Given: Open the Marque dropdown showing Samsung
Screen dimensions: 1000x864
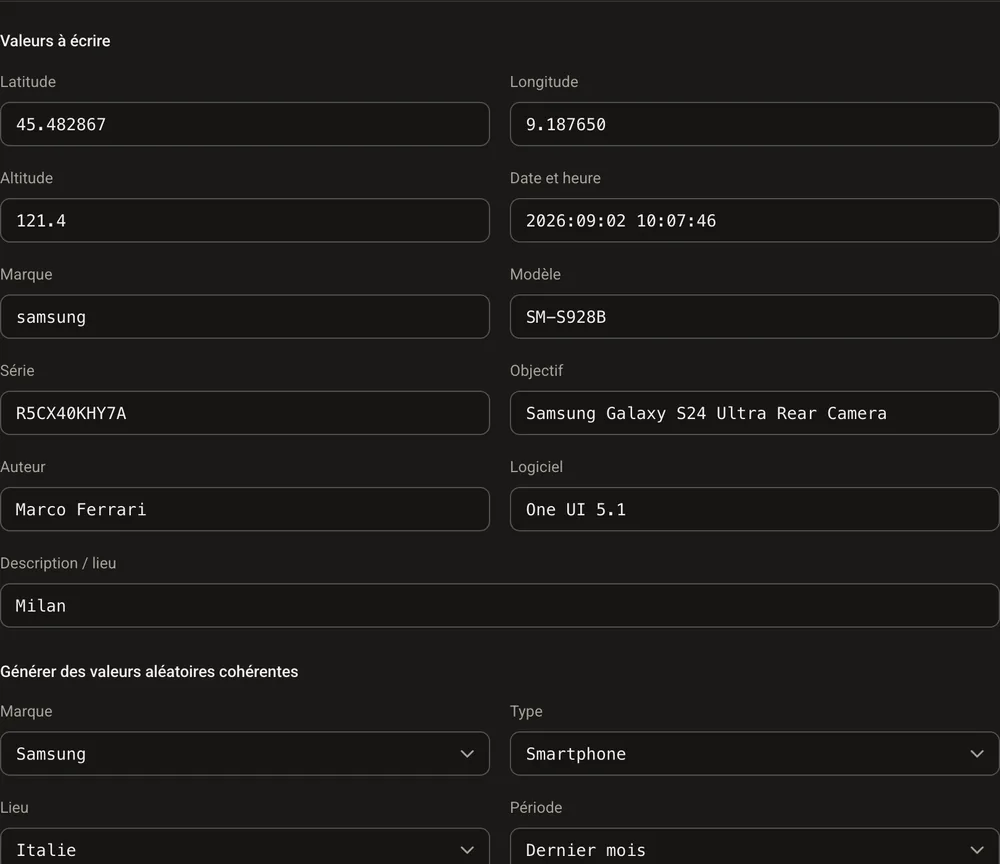Looking at the screenshot, I should 245,754.
